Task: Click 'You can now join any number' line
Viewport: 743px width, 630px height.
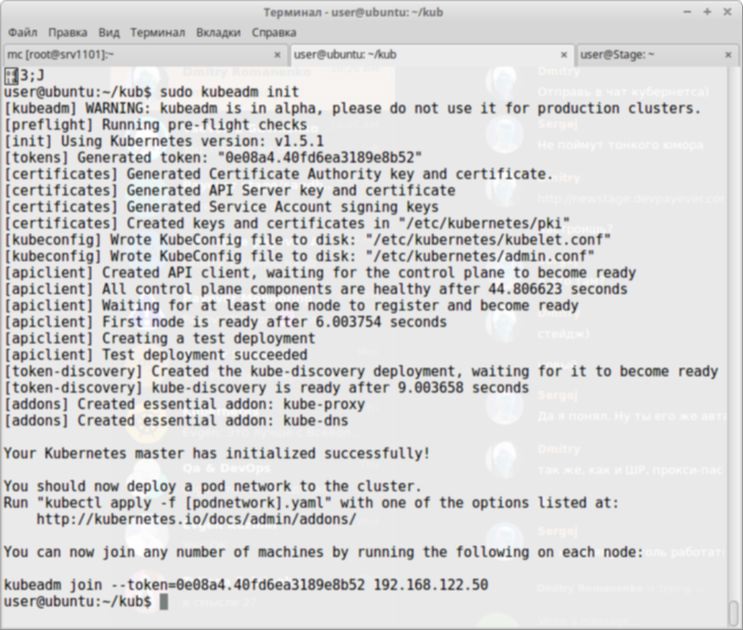Action: (x=324, y=552)
